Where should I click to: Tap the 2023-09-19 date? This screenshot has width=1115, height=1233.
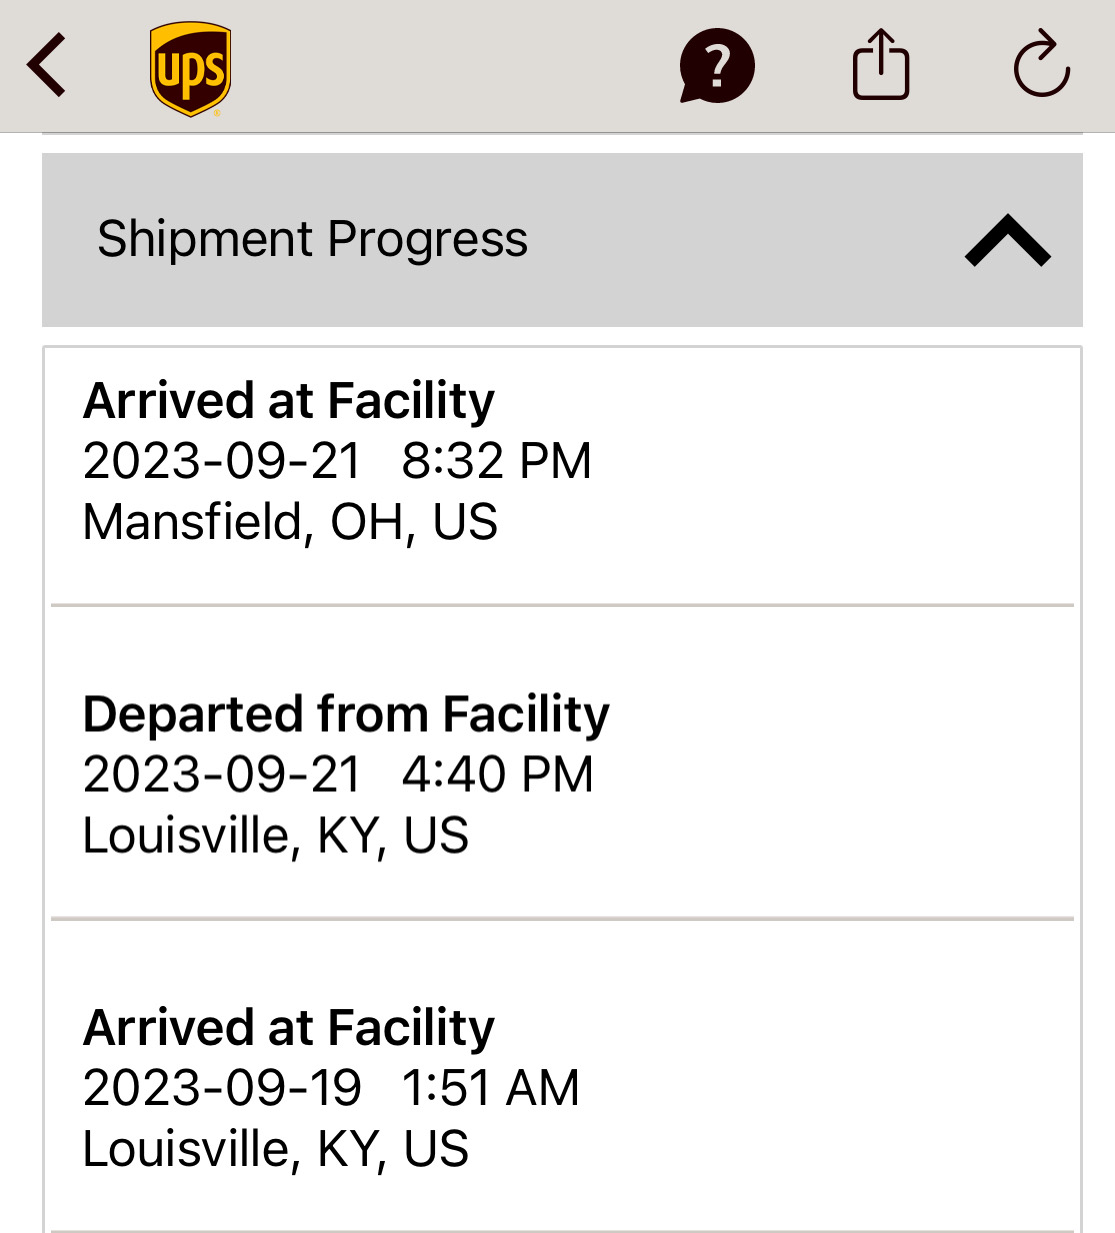tap(222, 1088)
